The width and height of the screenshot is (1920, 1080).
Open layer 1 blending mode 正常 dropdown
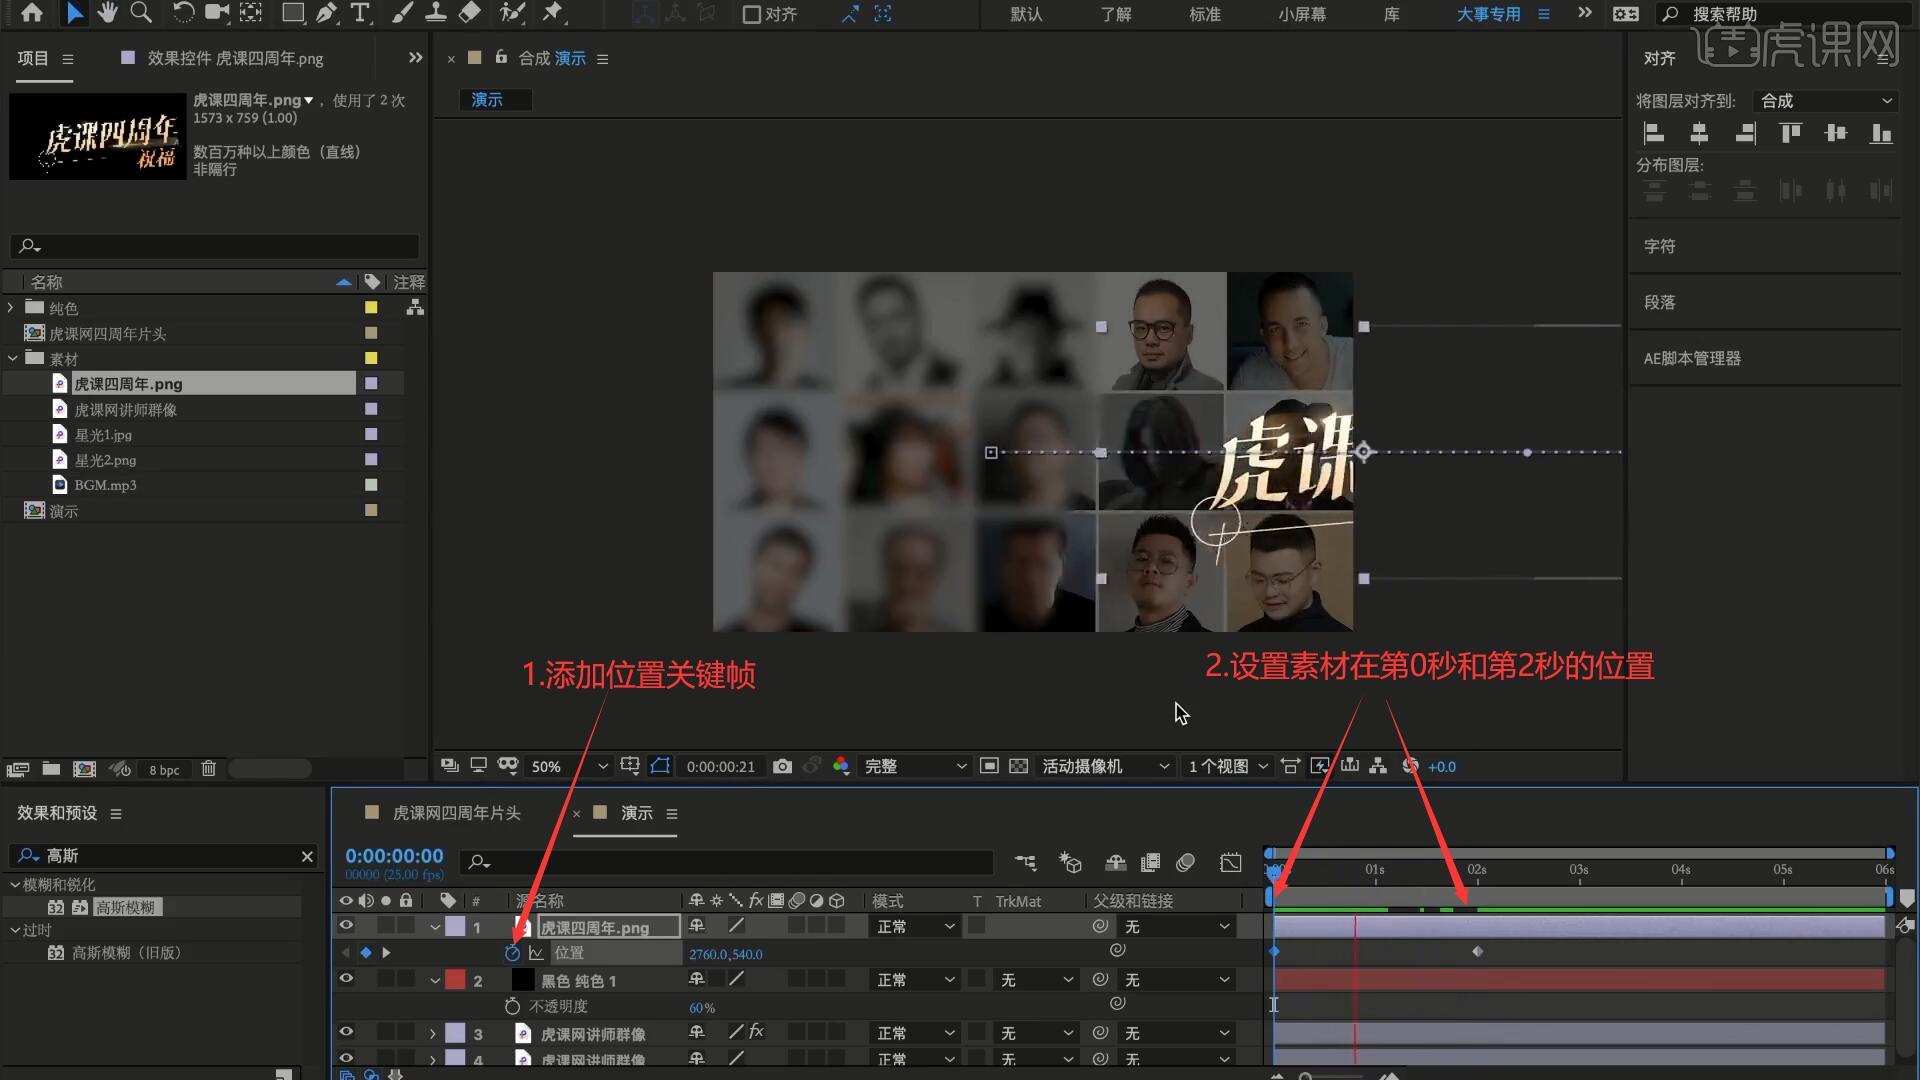[915, 927]
